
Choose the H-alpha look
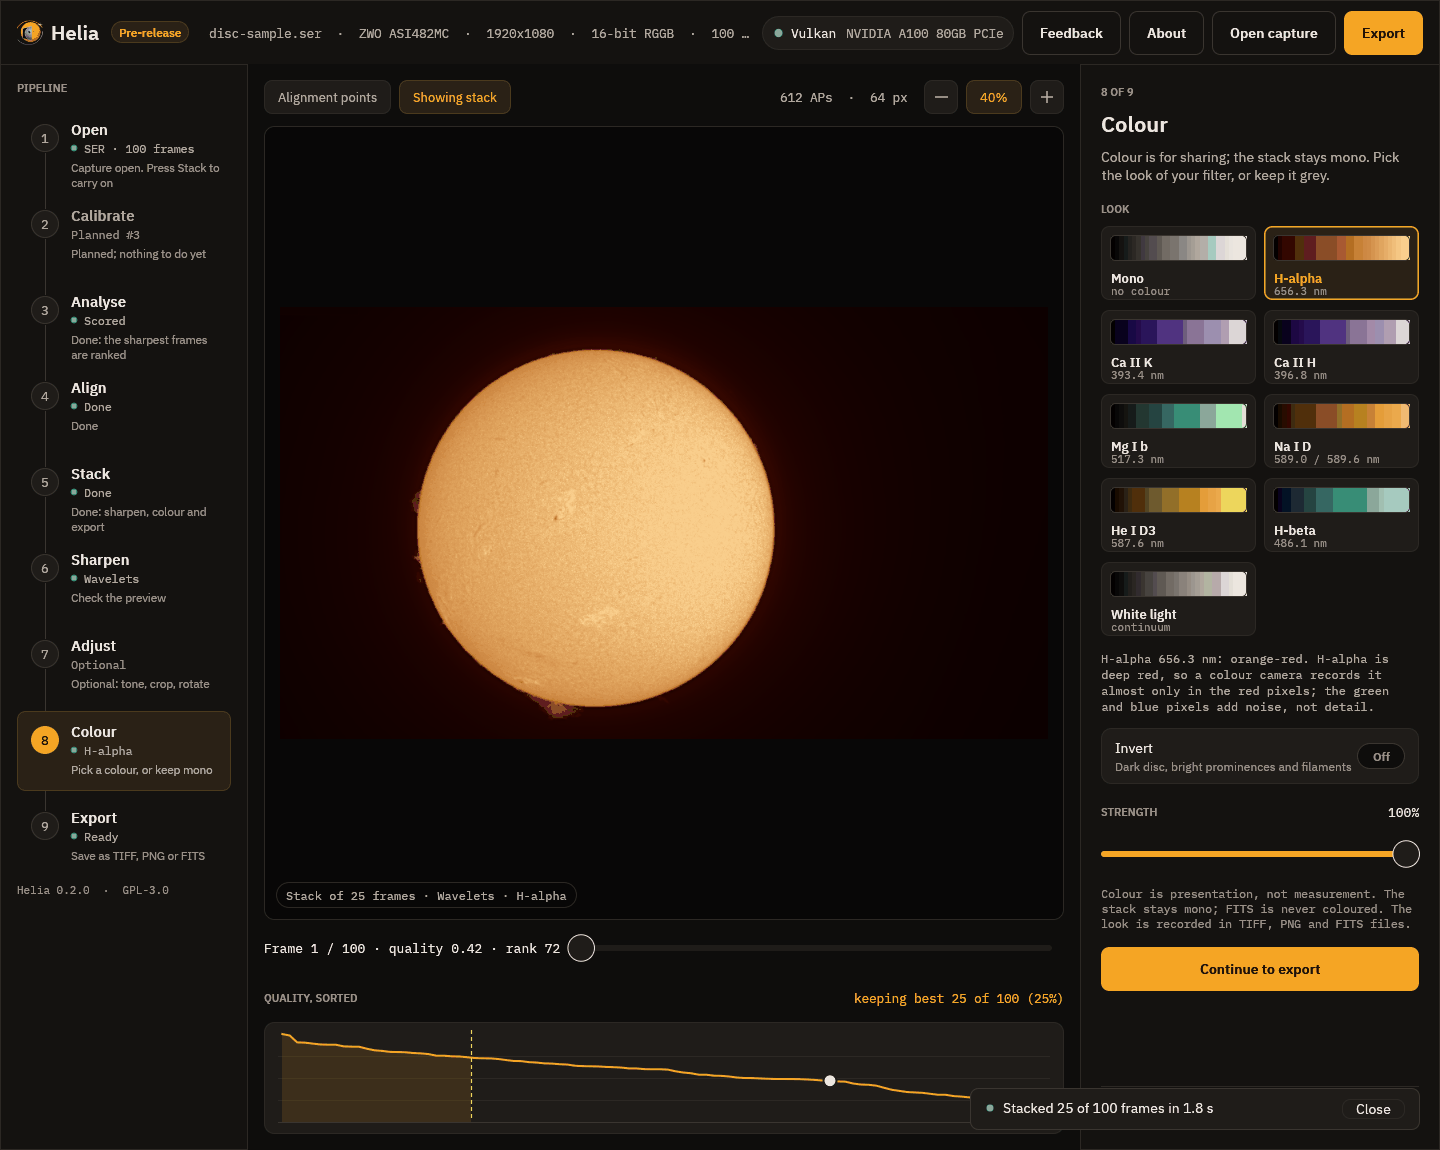click(x=1341, y=263)
